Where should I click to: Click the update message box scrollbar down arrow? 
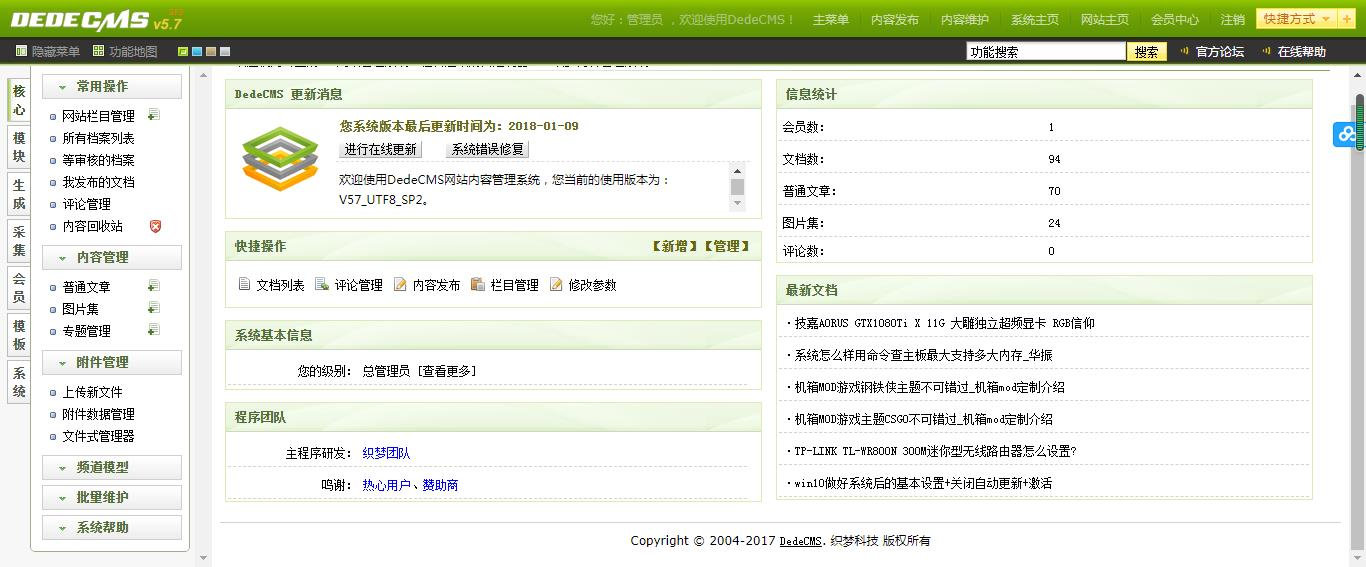[x=738, y=203]
